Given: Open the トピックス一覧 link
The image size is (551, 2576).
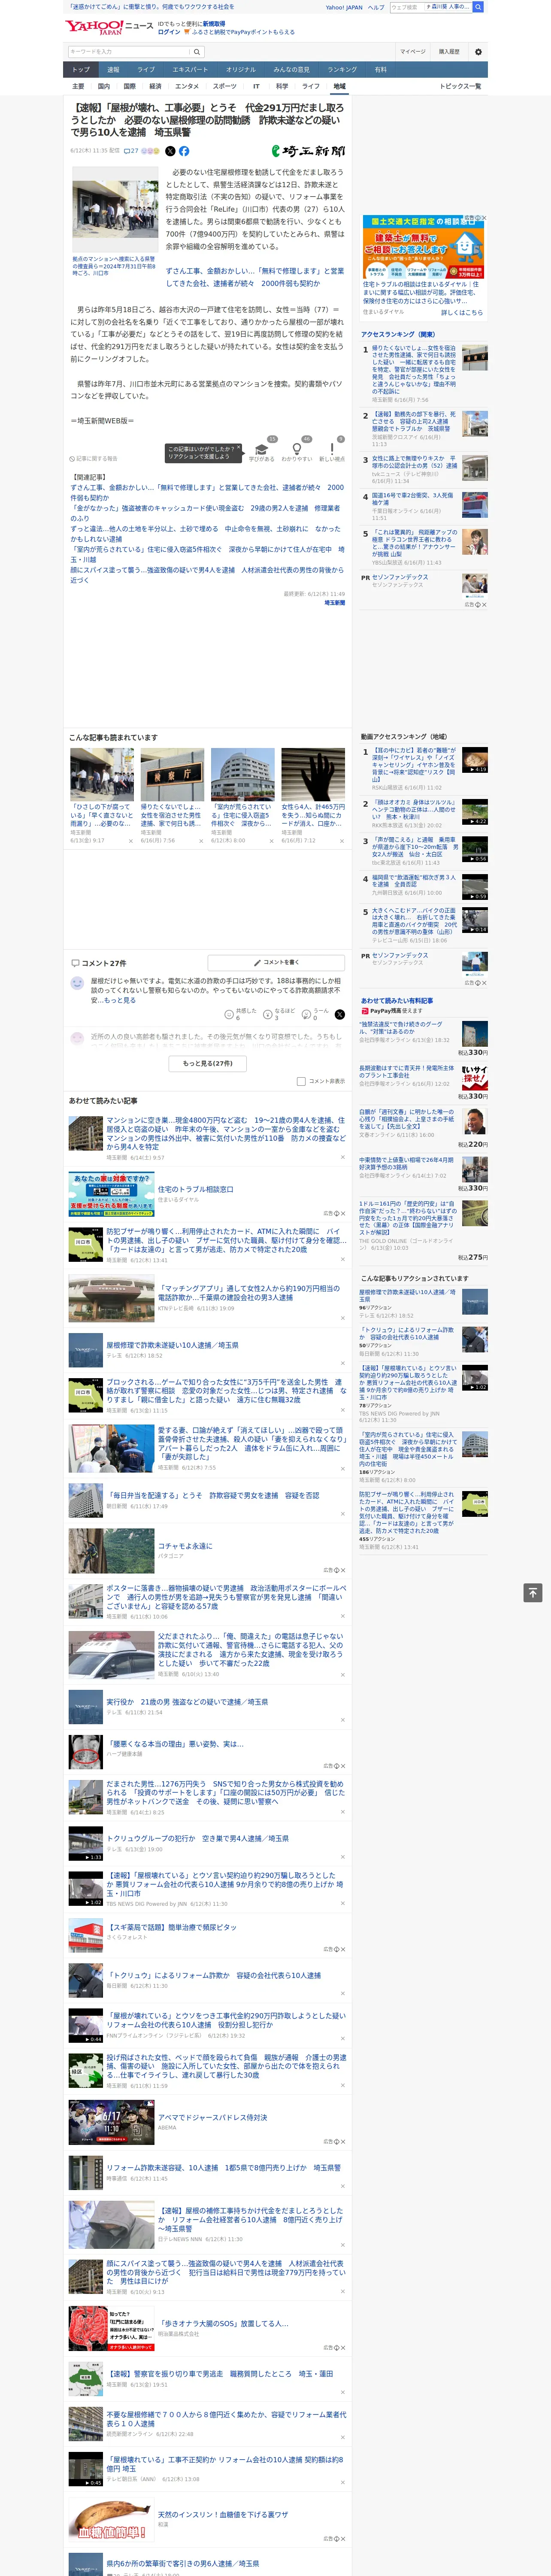Looking at the screenshot, I should pos(460,86).
